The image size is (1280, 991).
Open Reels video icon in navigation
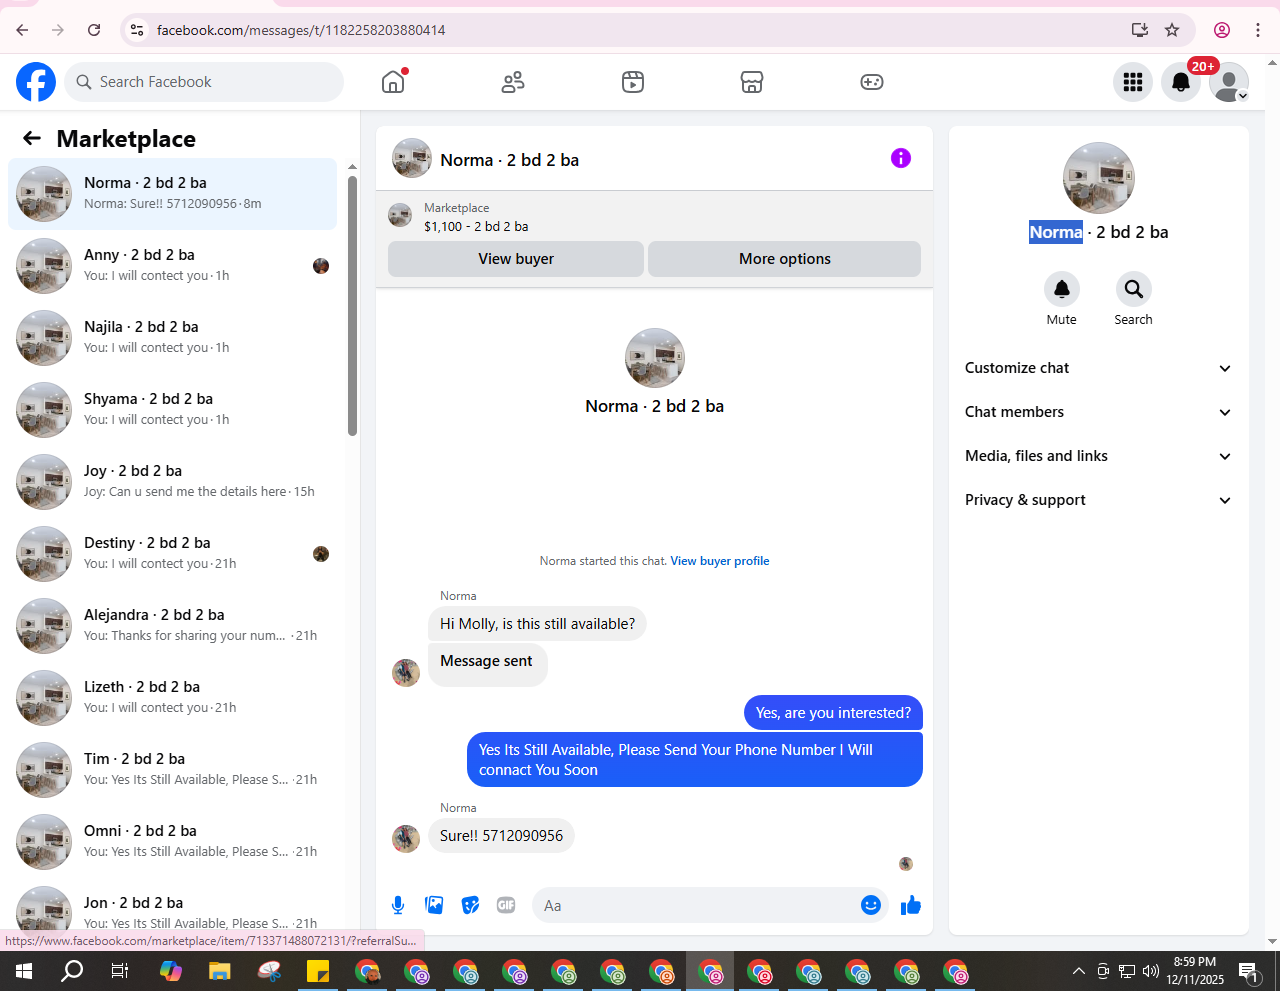click(x=633, y=82)
